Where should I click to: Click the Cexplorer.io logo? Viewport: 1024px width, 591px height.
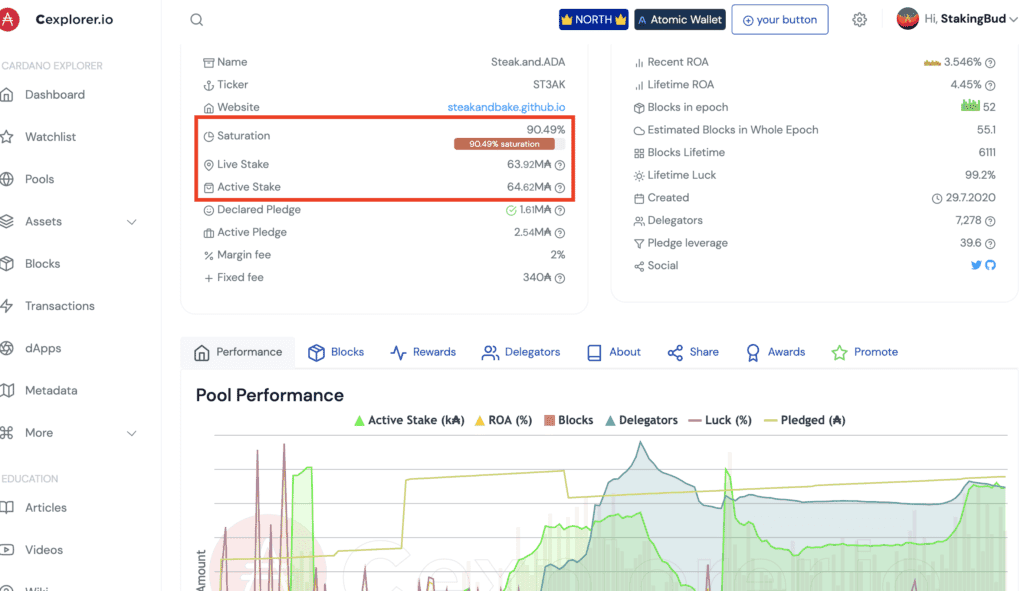60,18
